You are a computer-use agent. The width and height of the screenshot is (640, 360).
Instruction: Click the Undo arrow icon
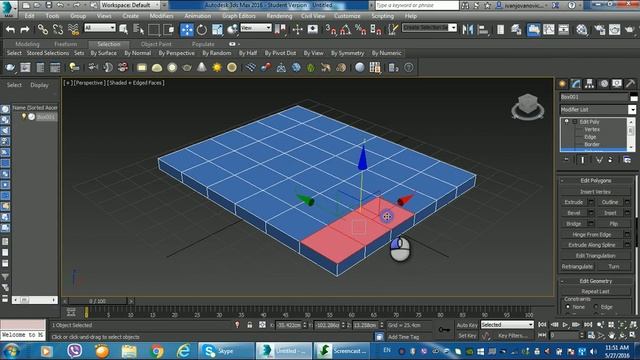(11, 29)
